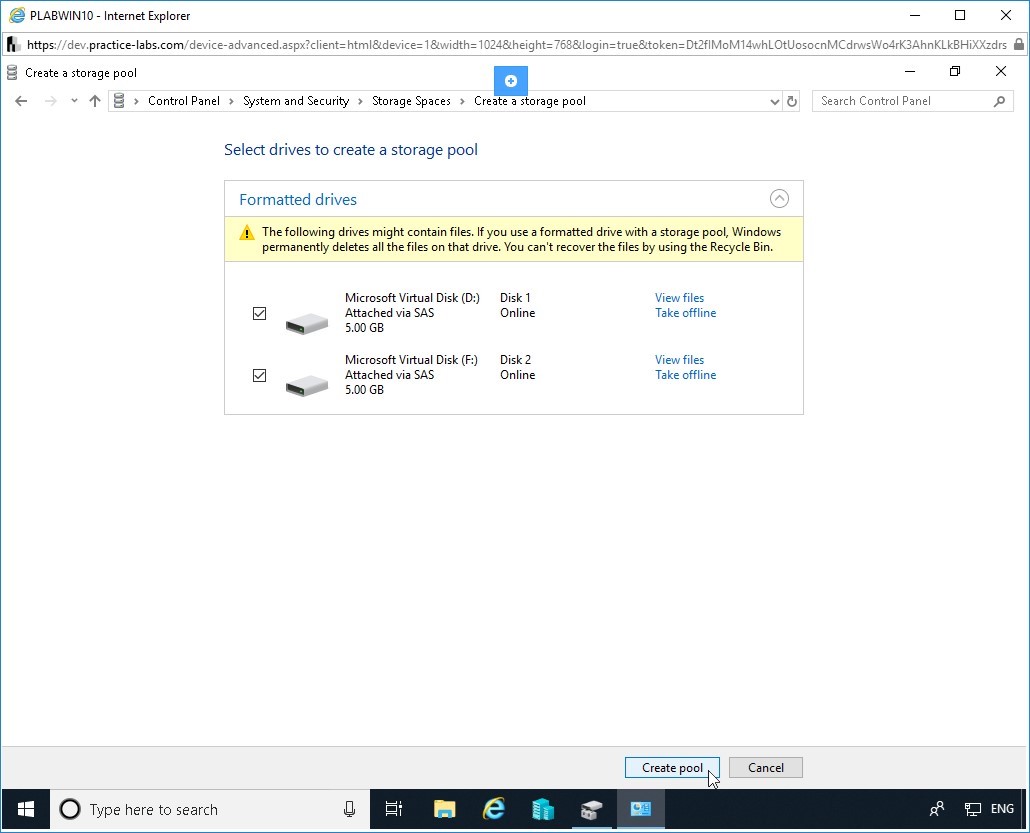The image size is (1030, 833).
Task: Expand chevron after Storage Spaces breadcrumb
Action: pyautogui.click(x=462, y=101)
